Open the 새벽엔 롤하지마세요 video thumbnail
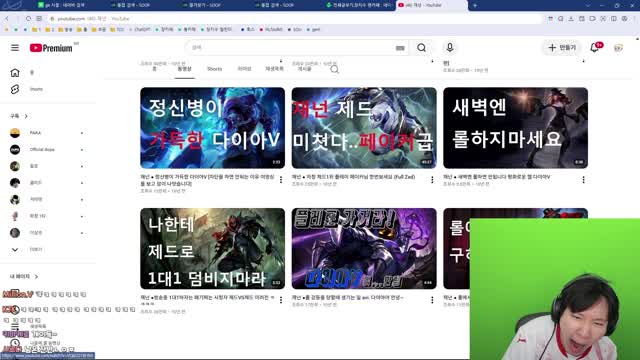640x360 pixels. [516, 128]
